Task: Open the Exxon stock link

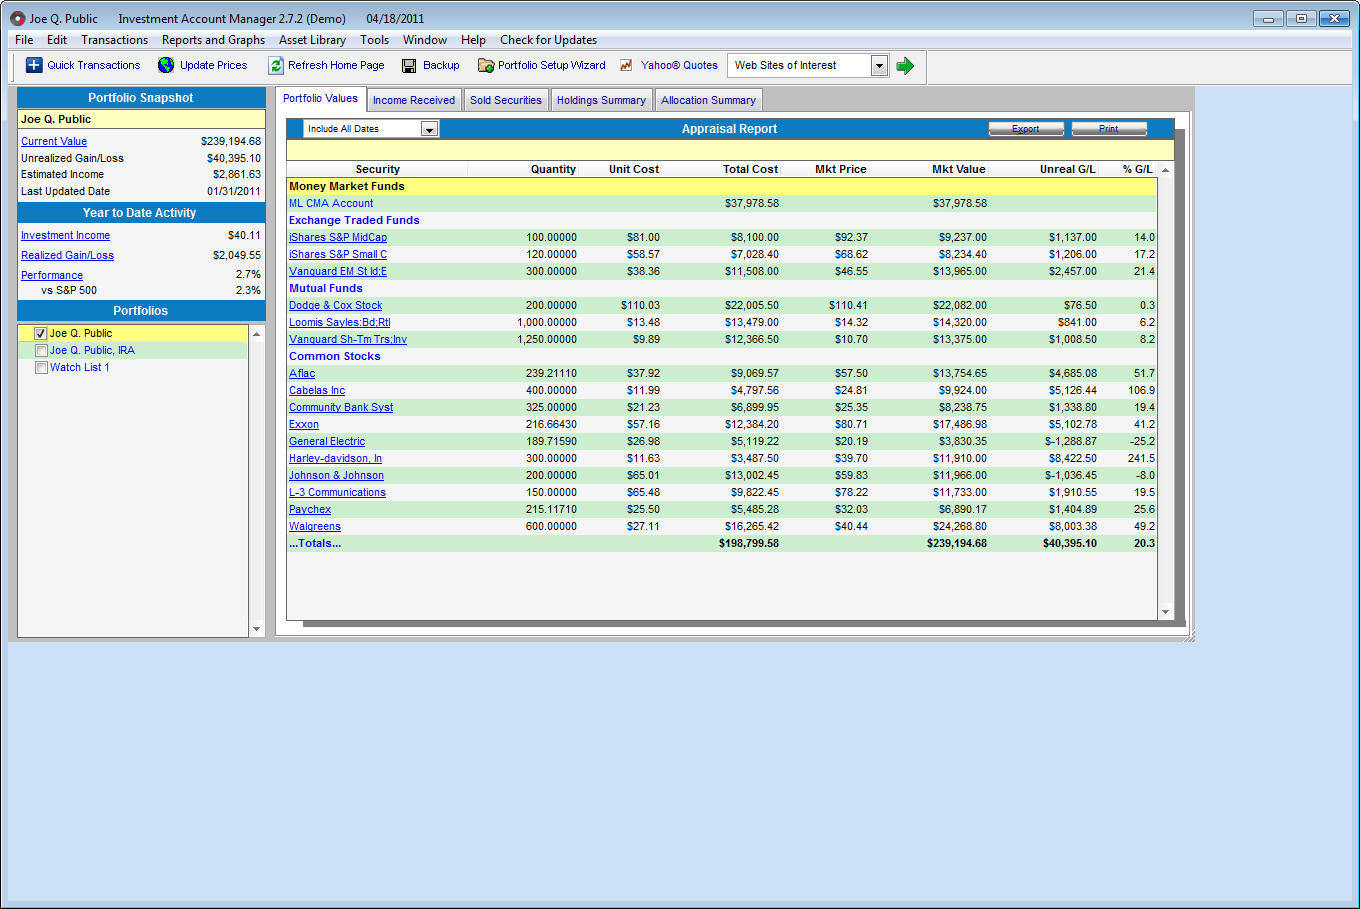Action: click(304, 425)
